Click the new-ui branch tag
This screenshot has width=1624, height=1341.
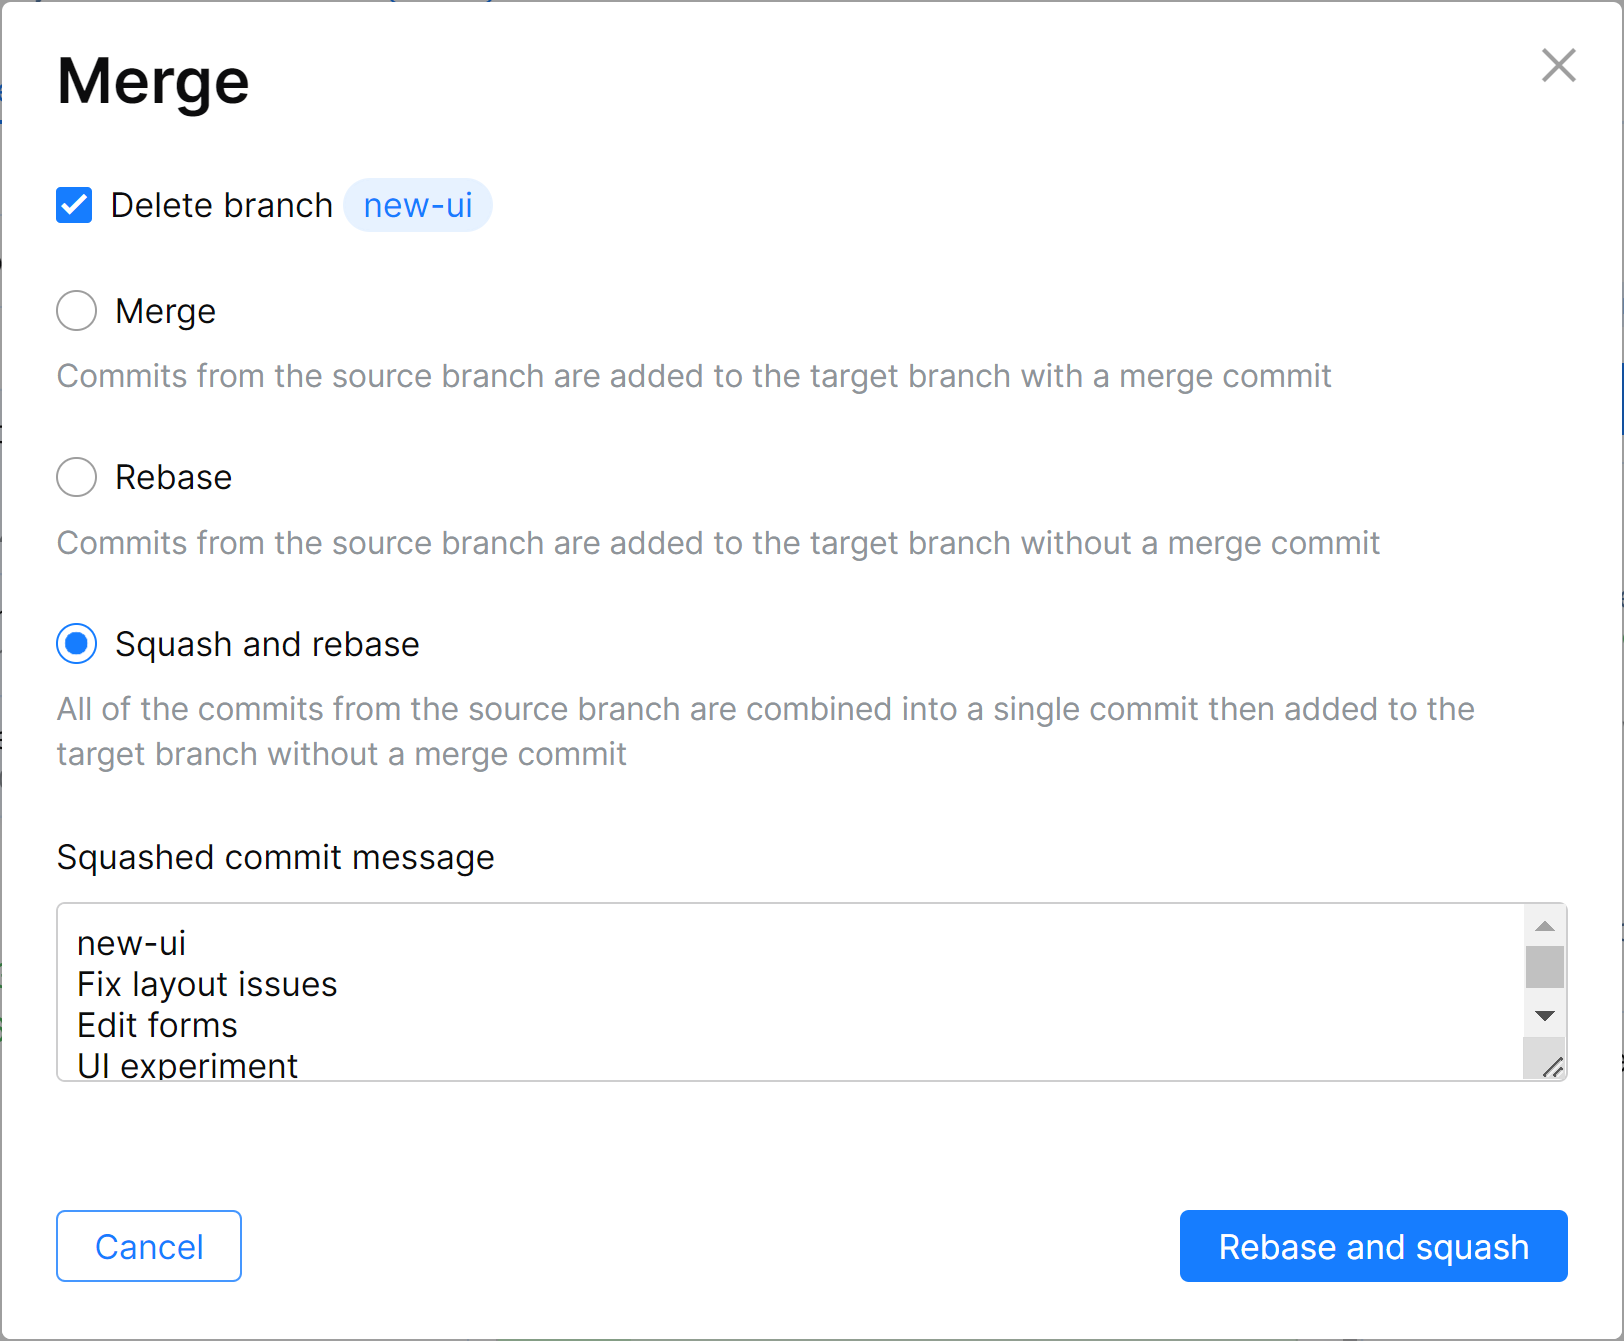coord(417,205)
